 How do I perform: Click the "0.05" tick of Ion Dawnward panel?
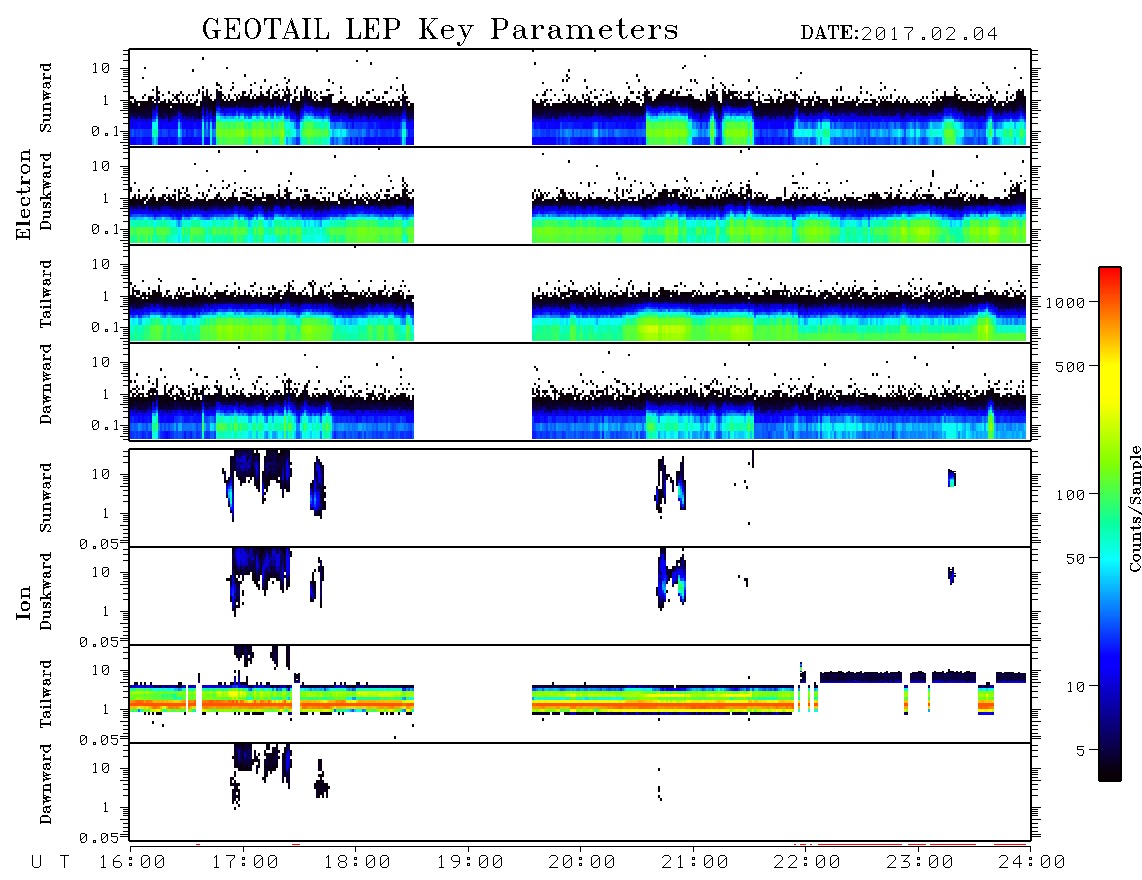(99, 838)
